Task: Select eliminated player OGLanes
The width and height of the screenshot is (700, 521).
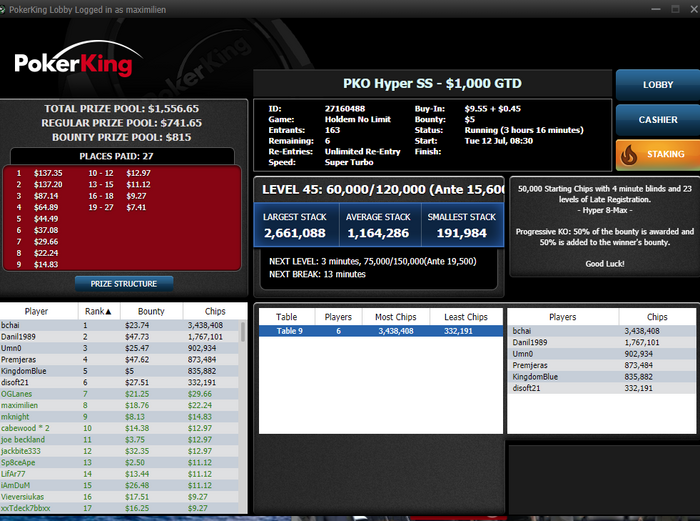Action: (120, 394)
